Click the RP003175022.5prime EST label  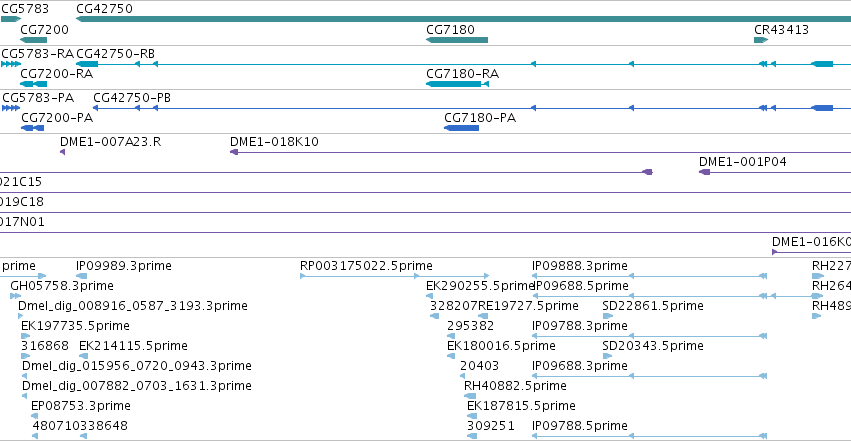[366, 266]
